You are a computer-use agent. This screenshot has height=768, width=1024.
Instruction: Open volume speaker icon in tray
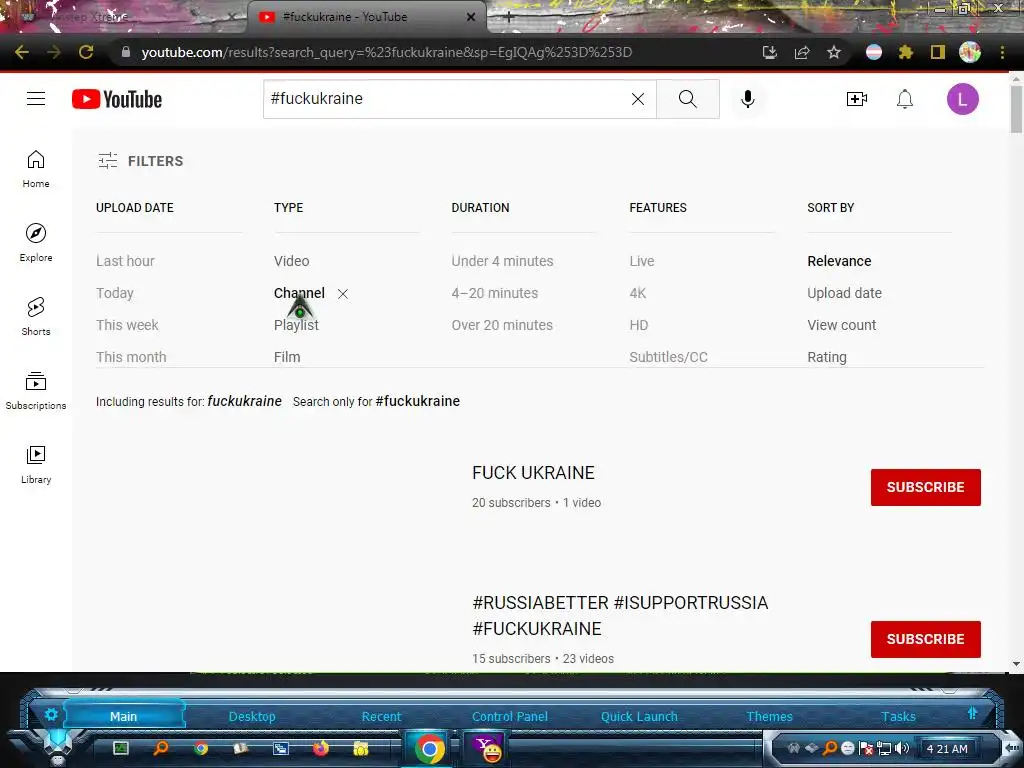902,748
